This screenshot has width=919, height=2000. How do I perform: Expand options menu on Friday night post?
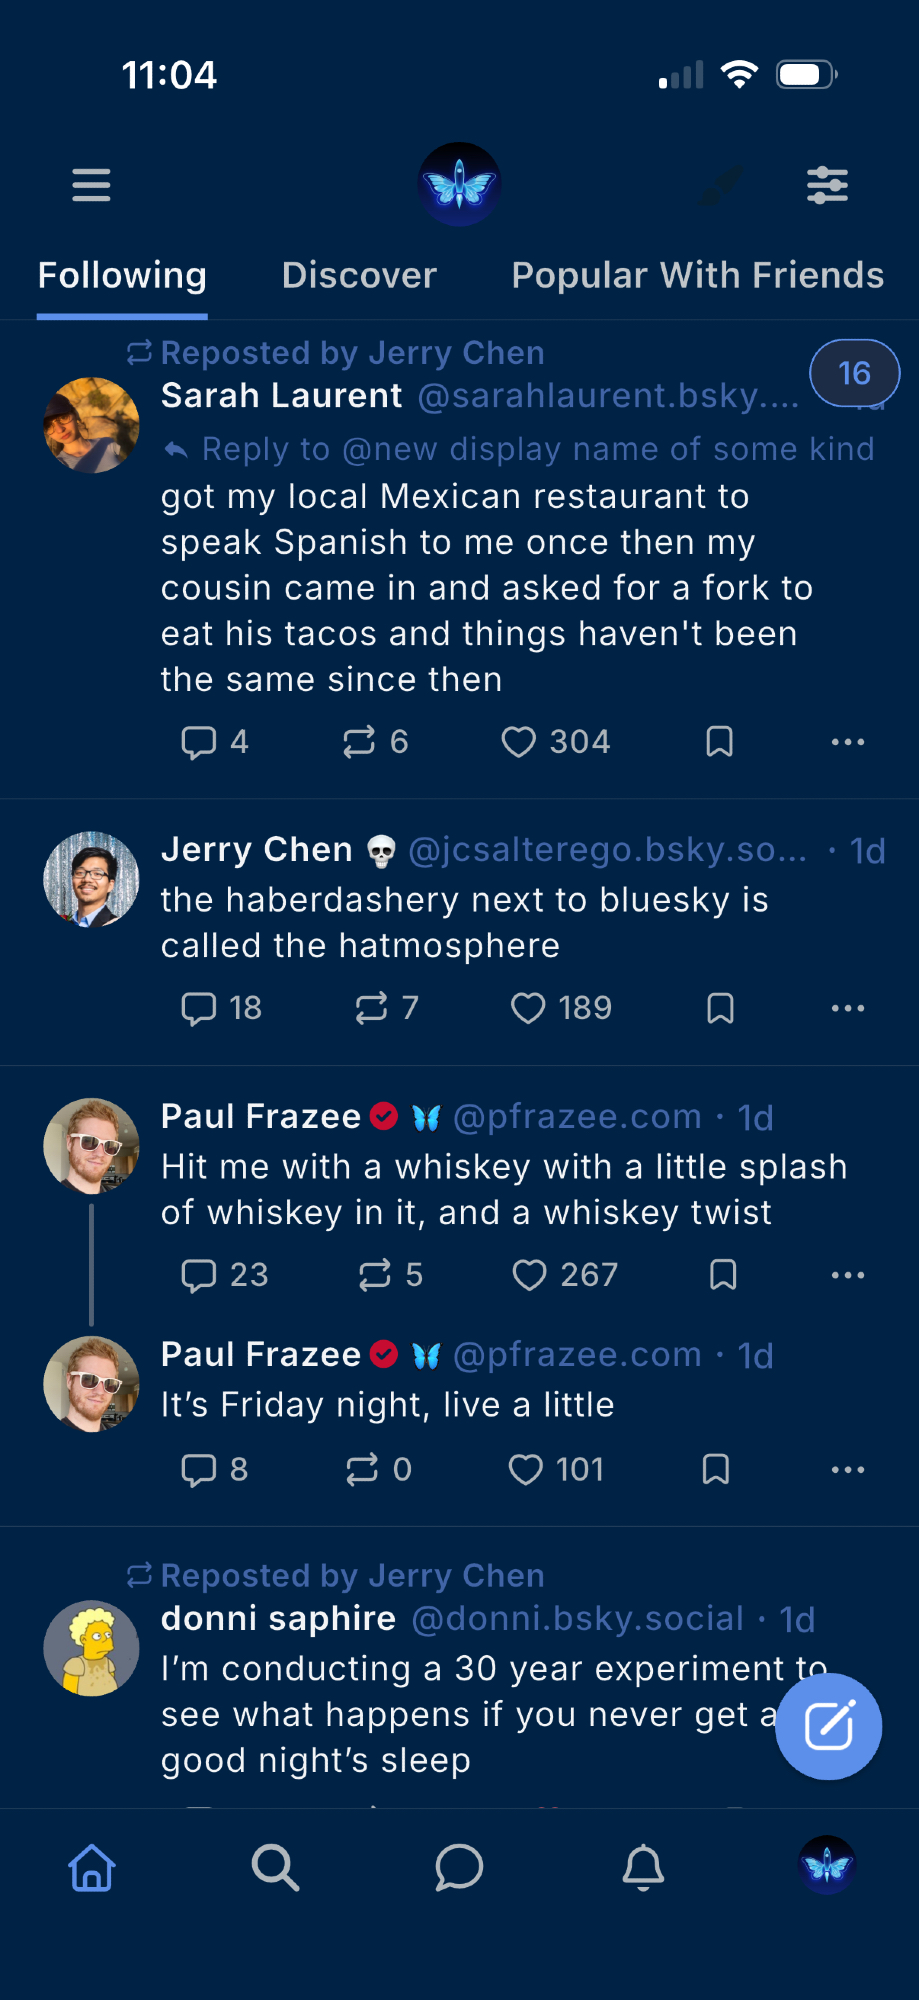[x=847, y=1469]
